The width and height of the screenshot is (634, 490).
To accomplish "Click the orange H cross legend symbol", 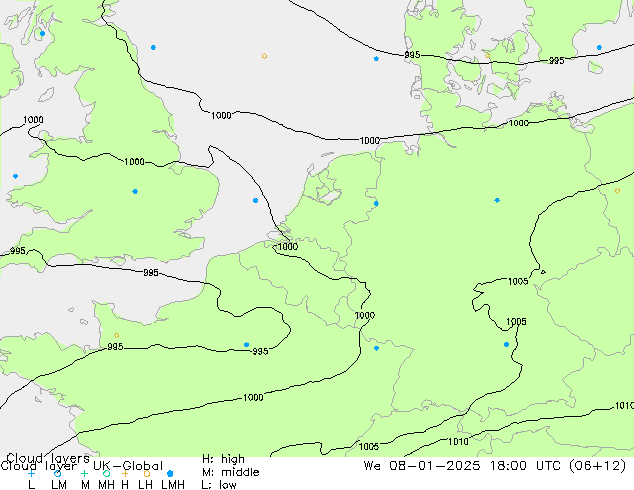I will tap(125, 473).
